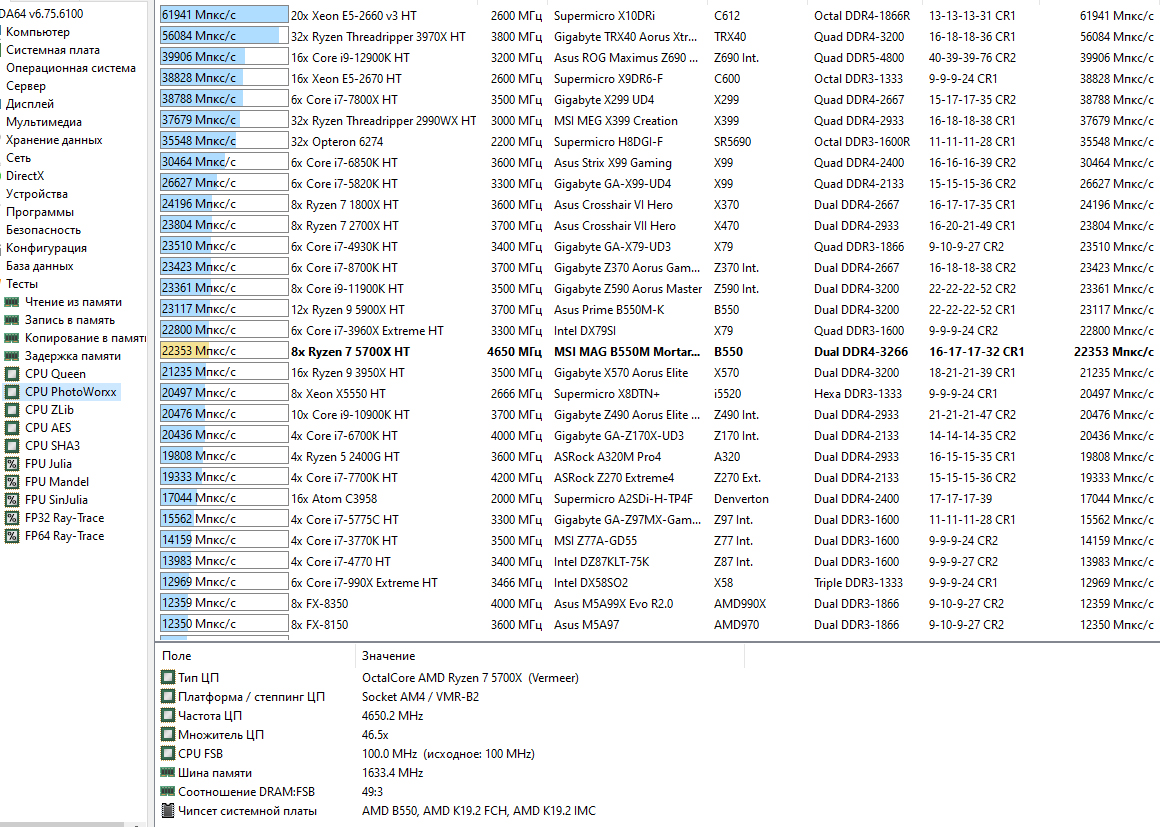
Task: Select База данных in the sidebar
Action: tap(40, 266)
